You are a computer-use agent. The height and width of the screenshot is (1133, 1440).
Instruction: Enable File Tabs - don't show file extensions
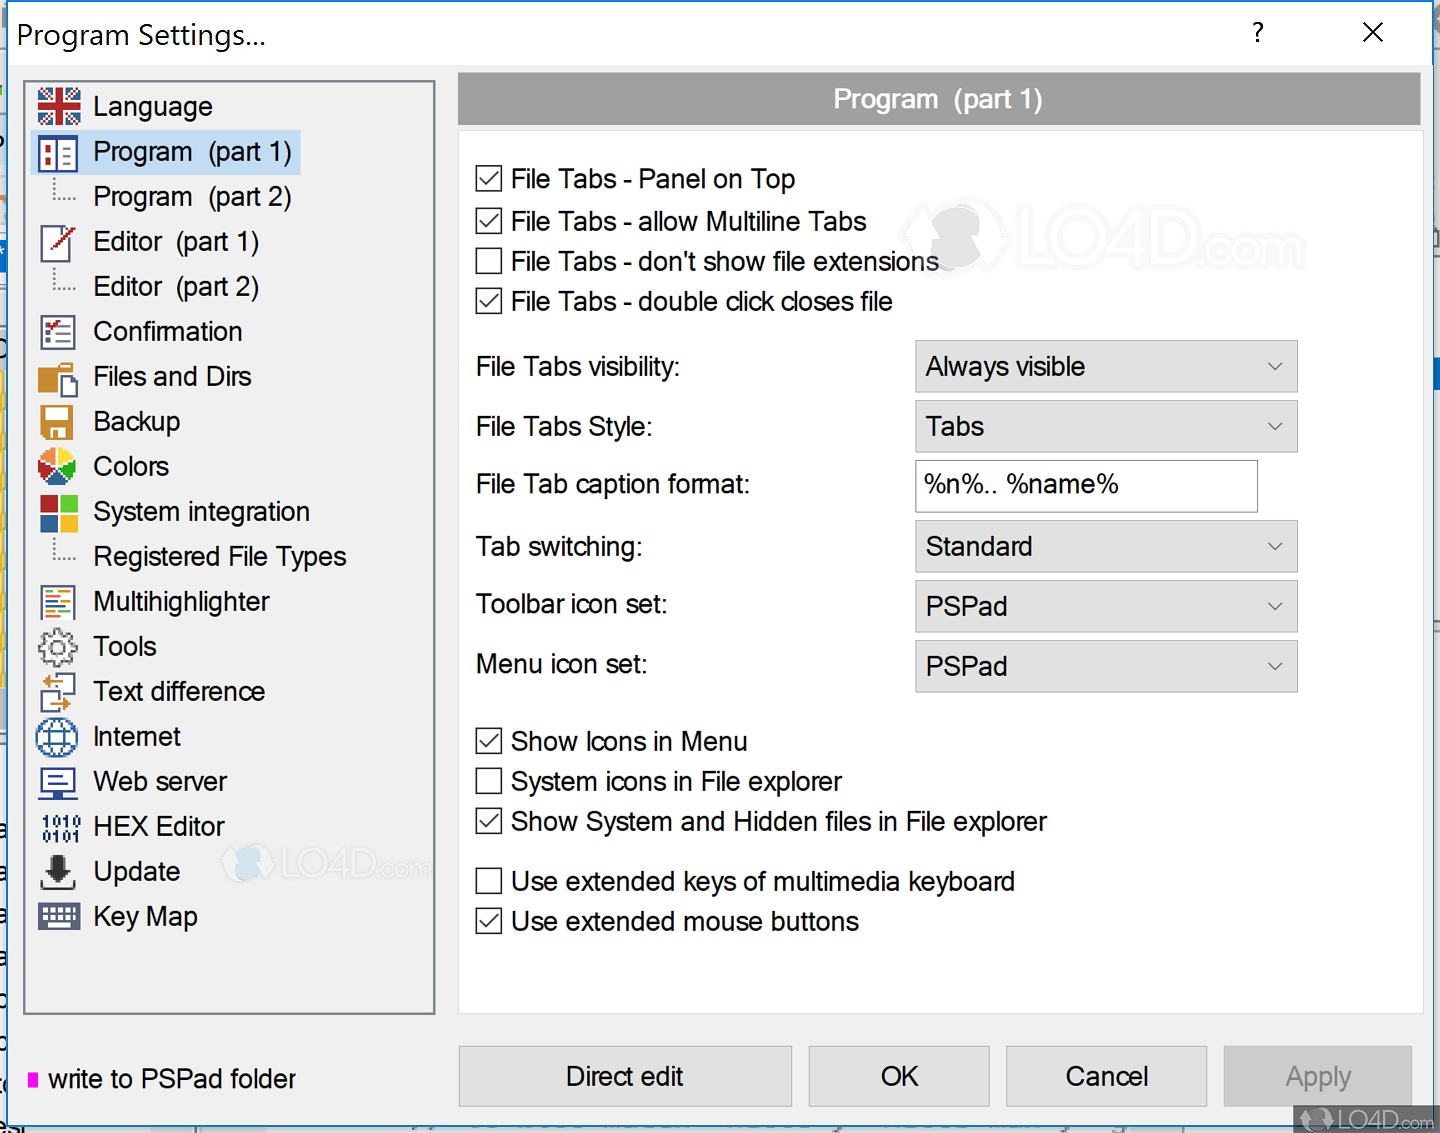click(488, 261)
